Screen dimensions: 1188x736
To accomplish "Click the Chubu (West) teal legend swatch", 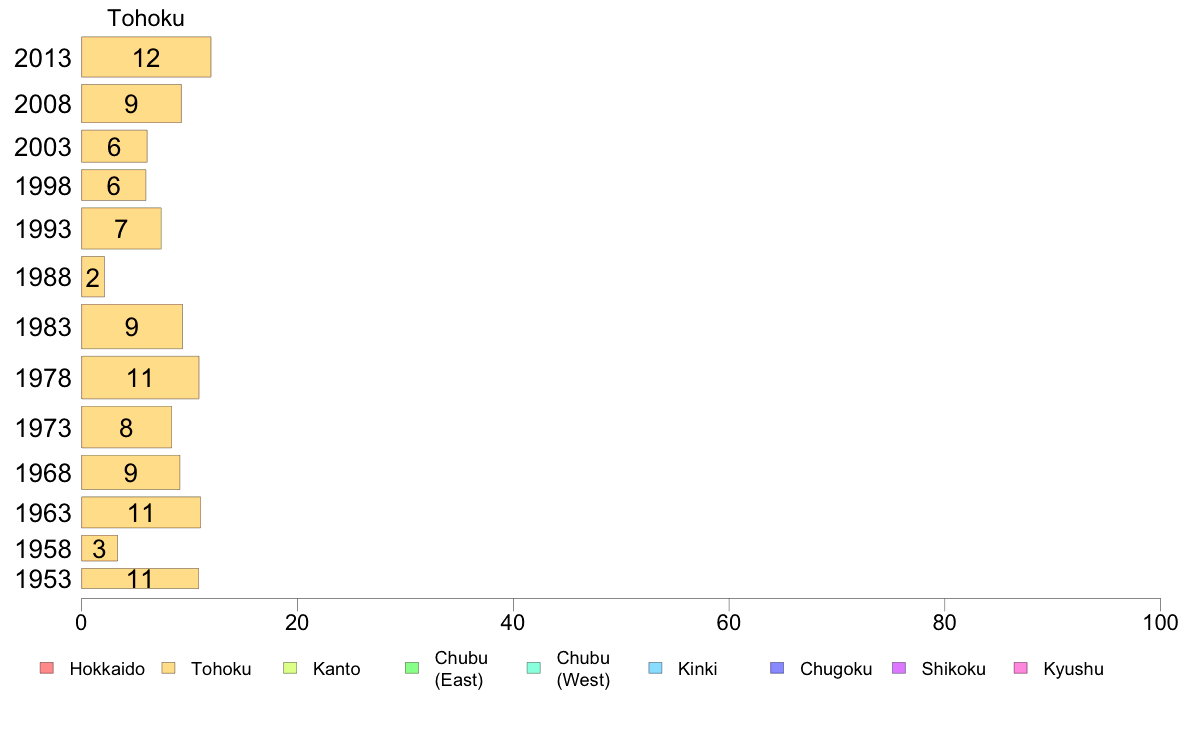I will point(533,668).
